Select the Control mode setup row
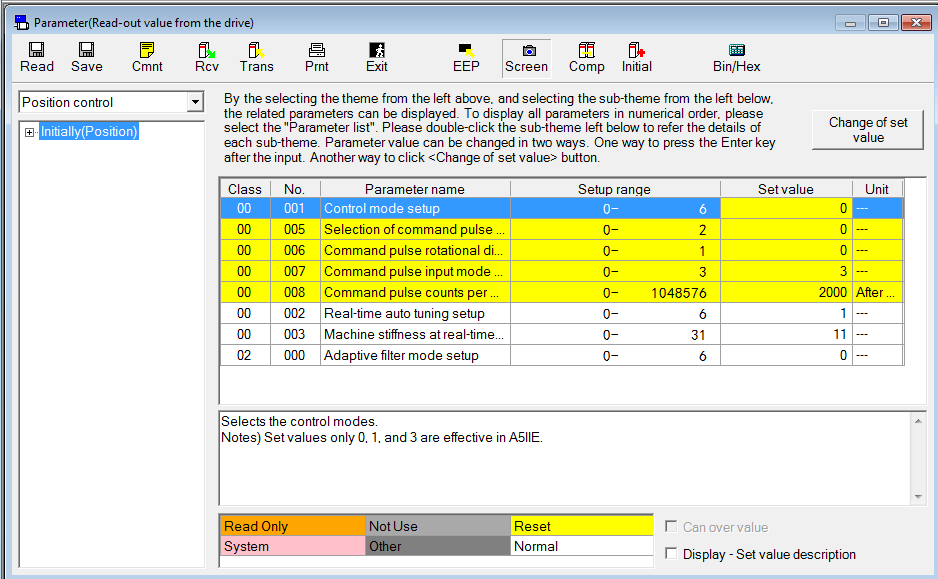The width and height of the screenshot is (938, 579). coord(562,209)
